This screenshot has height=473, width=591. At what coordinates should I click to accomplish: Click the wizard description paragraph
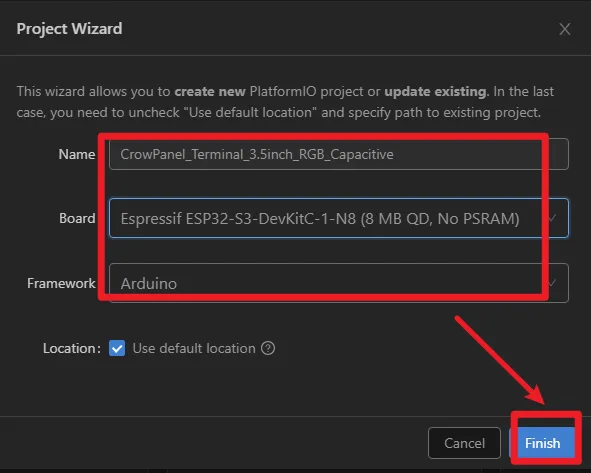coord(285,102)
